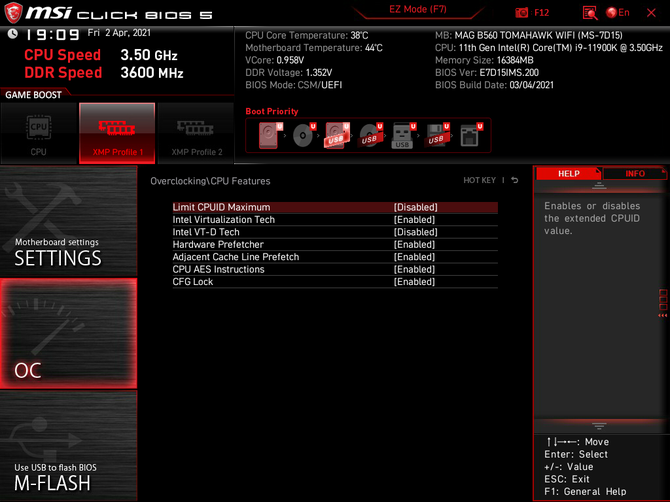Click the DDR Speed 3600 MHz readout

104,73
